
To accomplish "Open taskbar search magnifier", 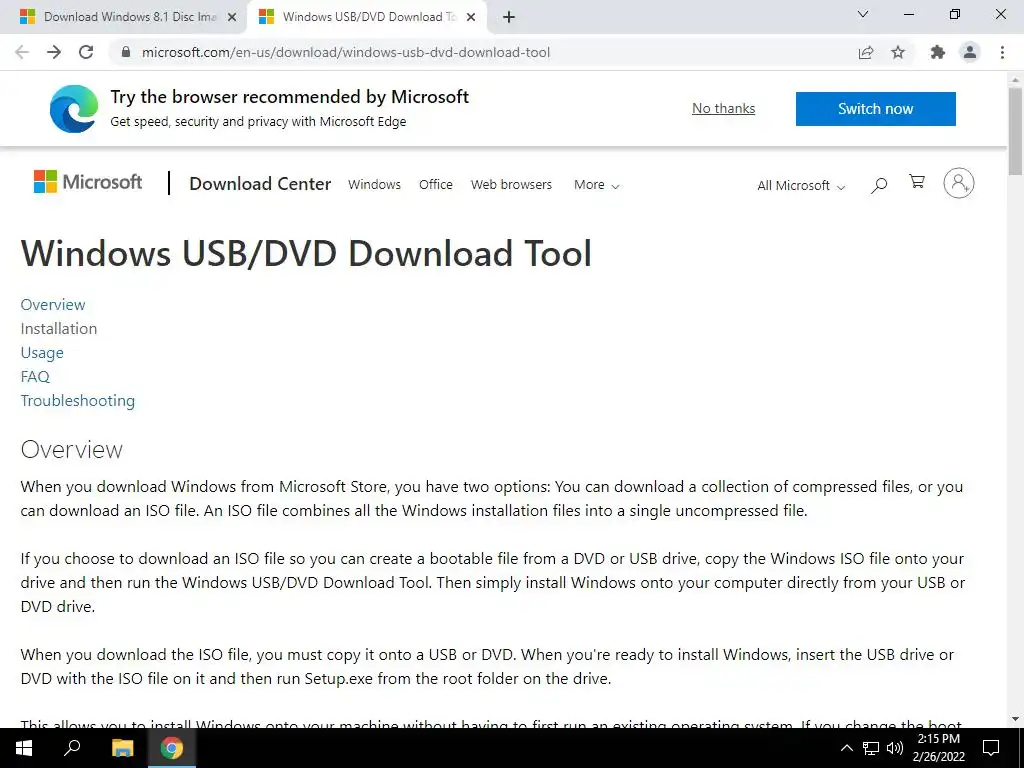I will pos(72,748).
